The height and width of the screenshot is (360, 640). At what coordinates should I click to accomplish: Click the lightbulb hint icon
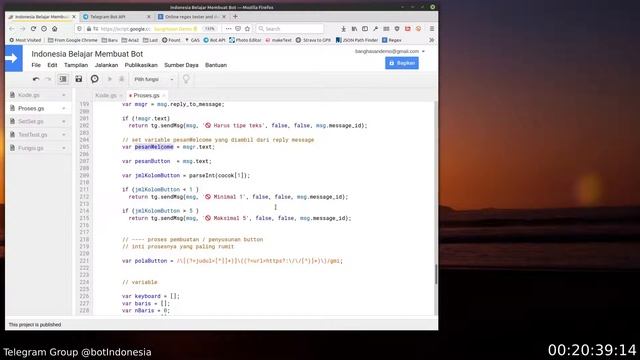186,79
